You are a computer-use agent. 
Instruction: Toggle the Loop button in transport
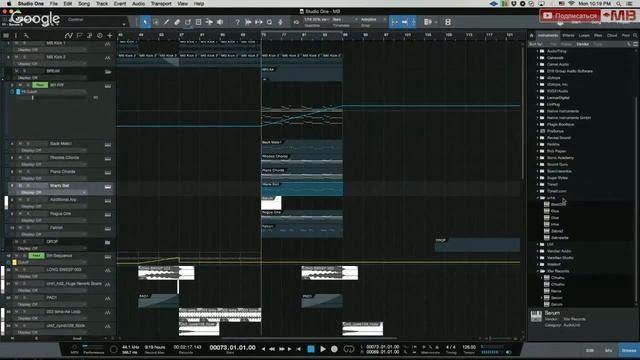(x=349, y=349)
